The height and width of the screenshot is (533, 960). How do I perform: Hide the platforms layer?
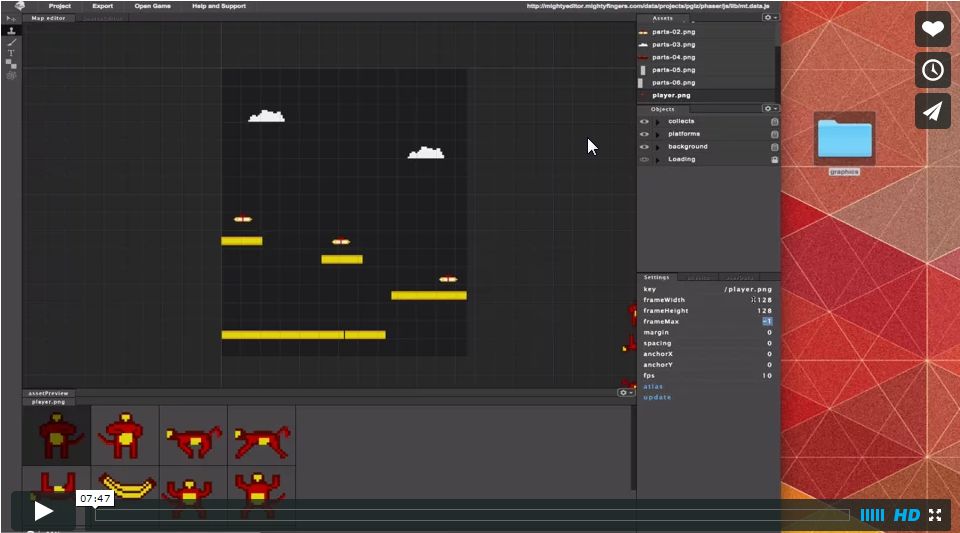pyautogui.click(x=644, y=134)
